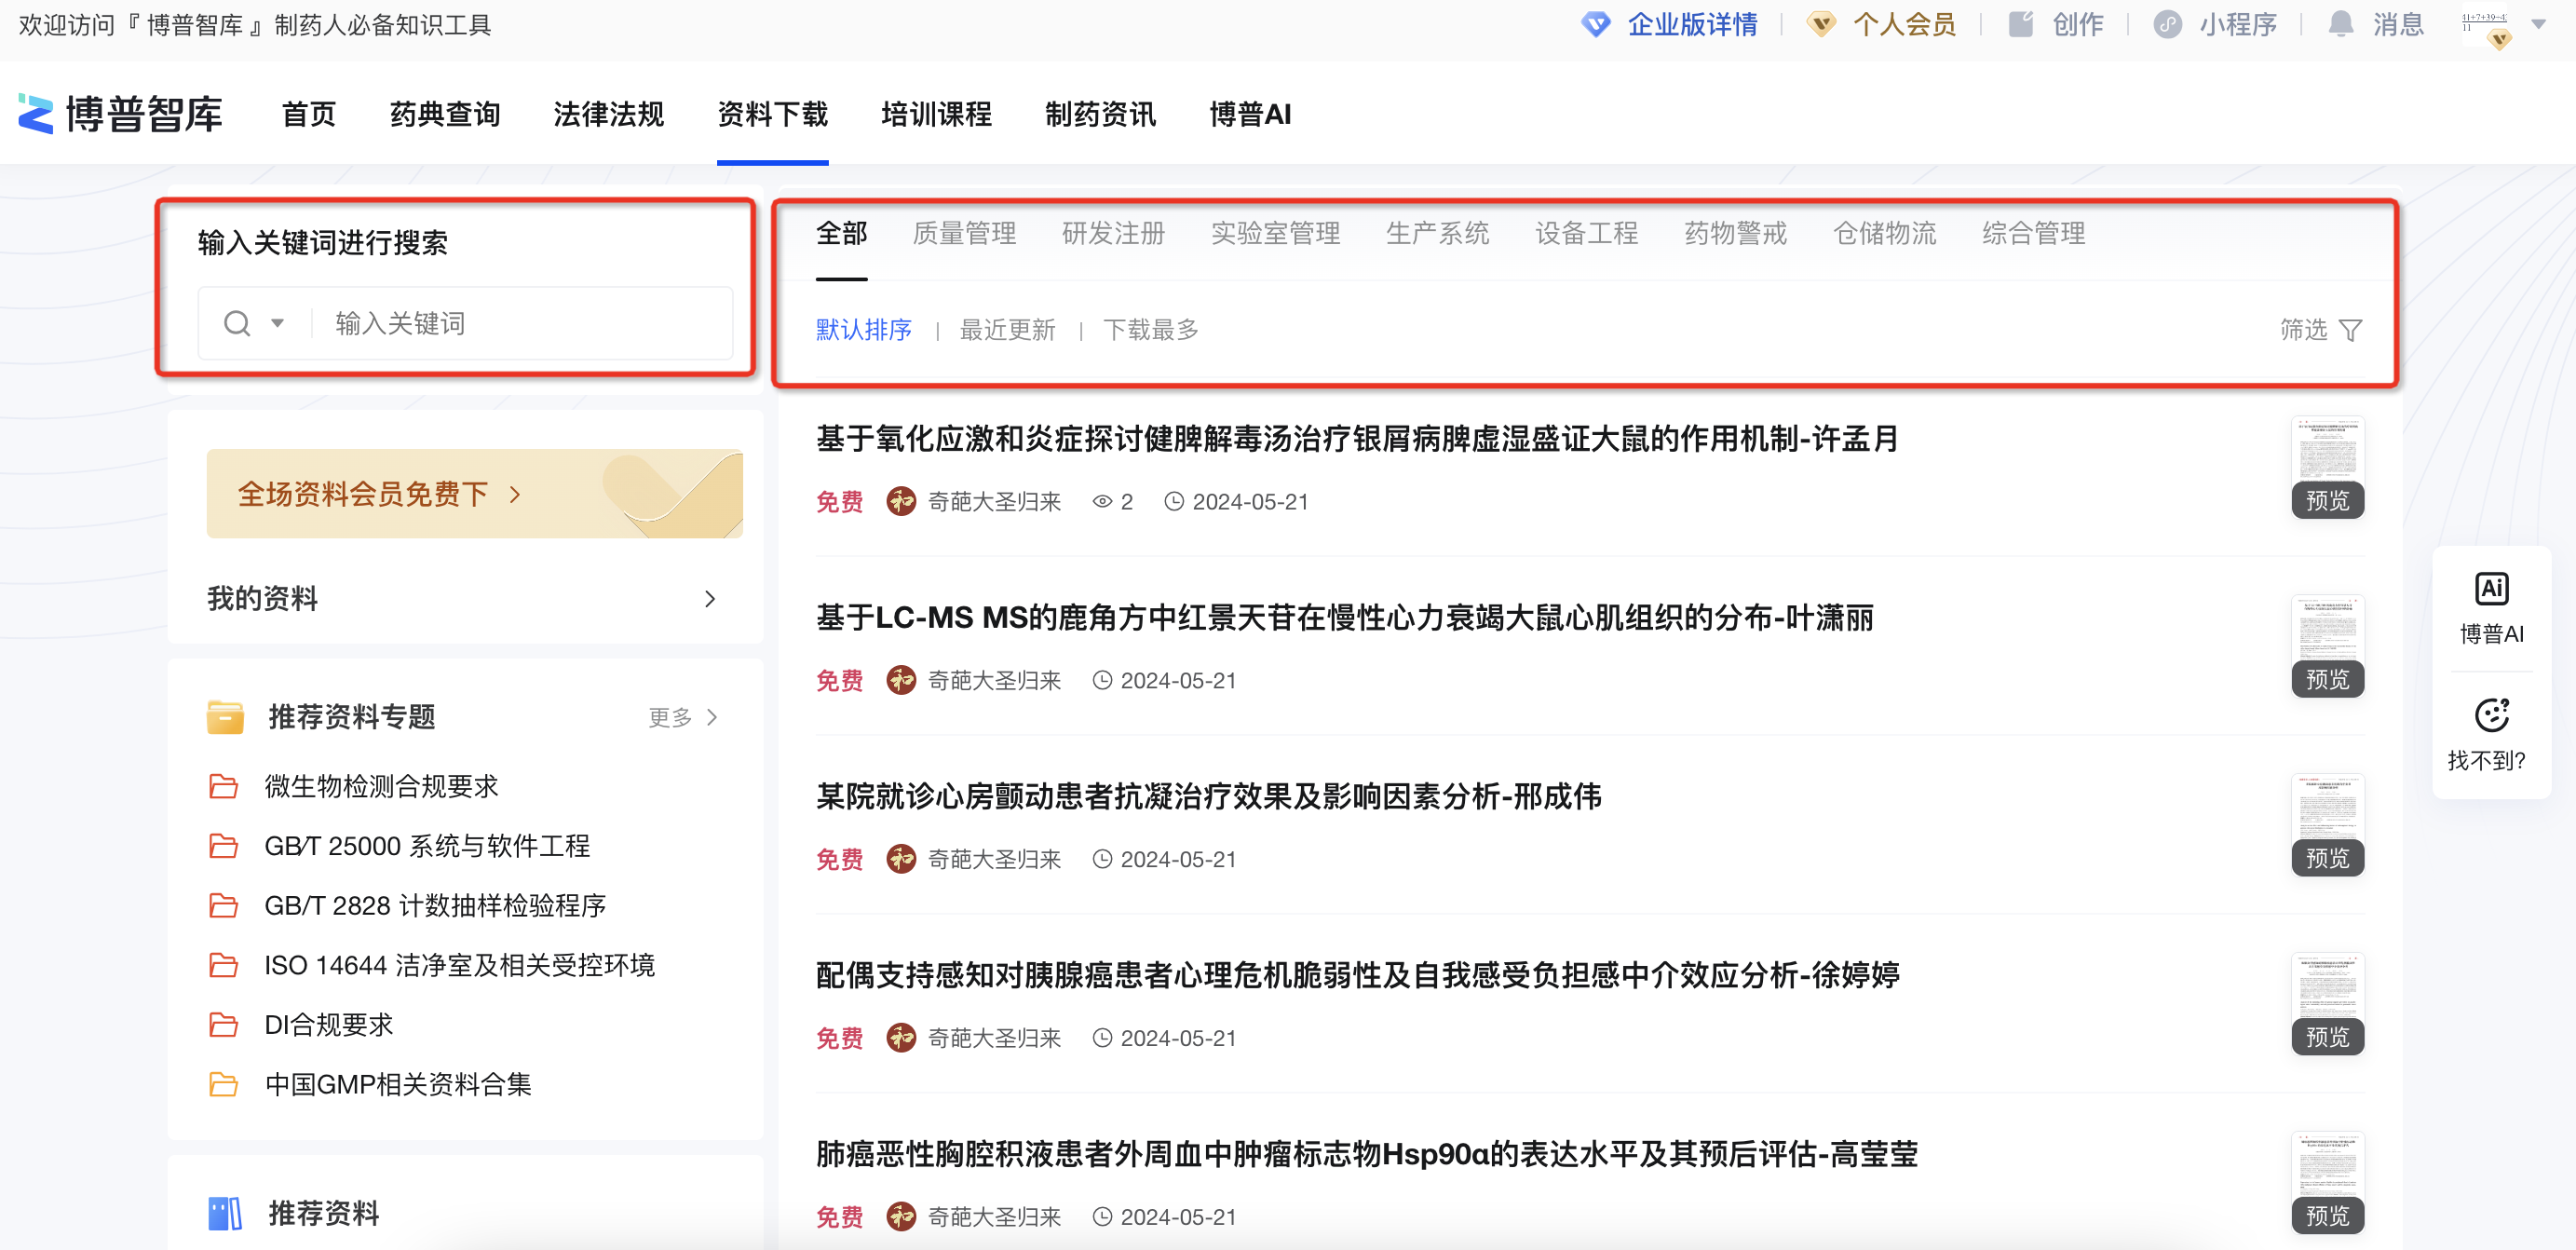2576x1250 pixels.
Task: Open article 肺癌恶性胸腔积液患者 Hsp90α
Action: click(1367, 1154)
